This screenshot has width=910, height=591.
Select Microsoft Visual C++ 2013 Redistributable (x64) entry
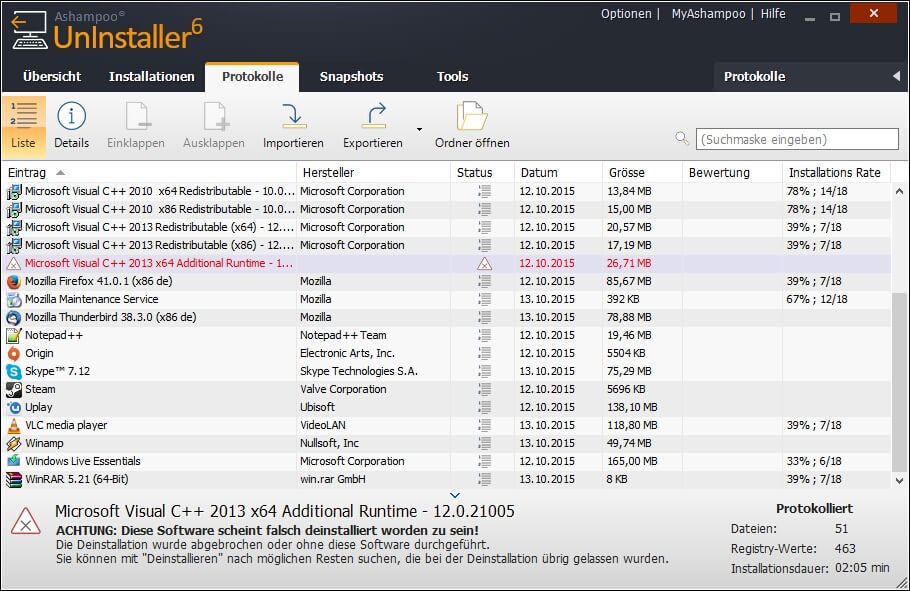click(x=447, y=227)
